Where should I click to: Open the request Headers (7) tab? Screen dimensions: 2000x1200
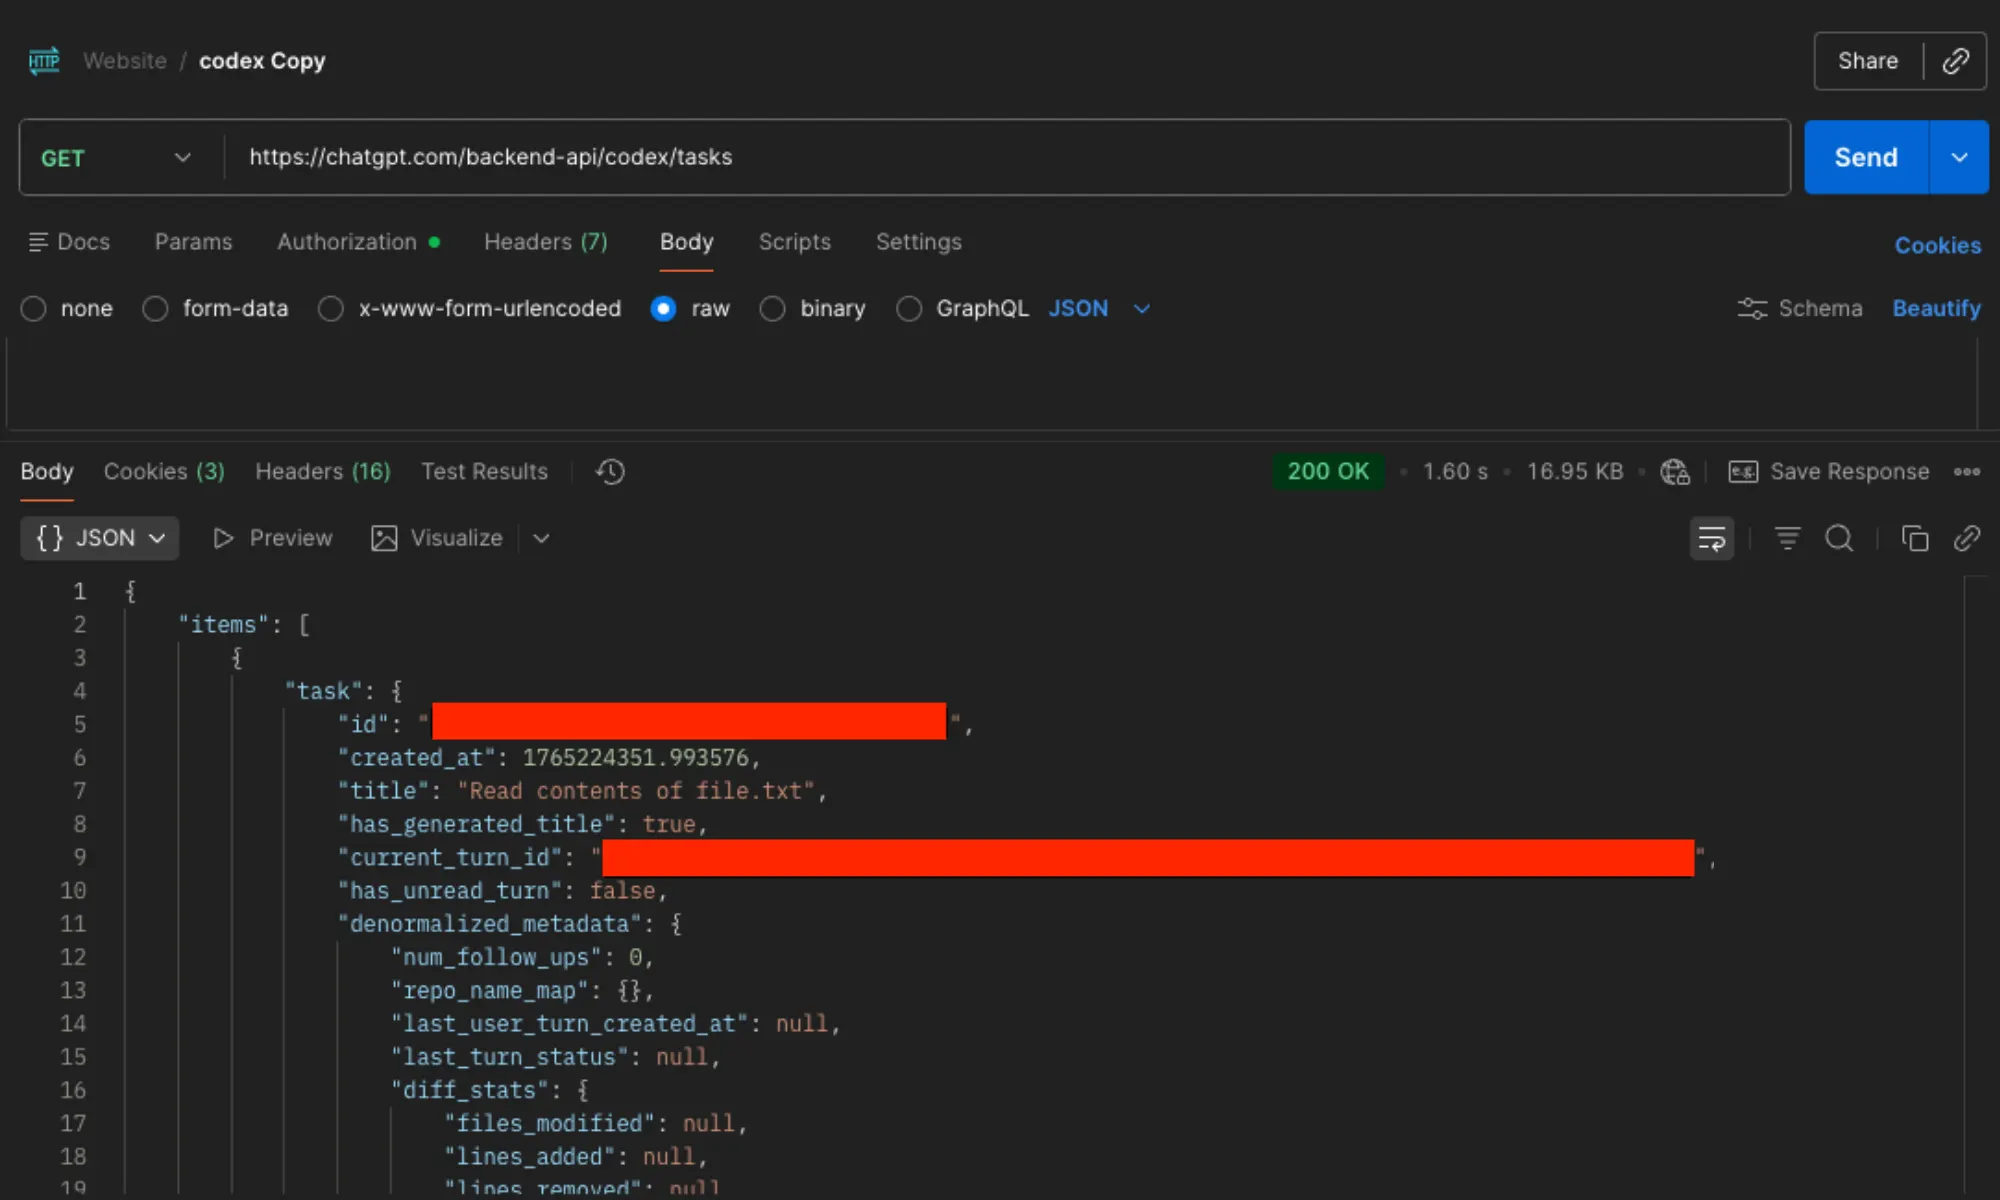tap(546, 242)
